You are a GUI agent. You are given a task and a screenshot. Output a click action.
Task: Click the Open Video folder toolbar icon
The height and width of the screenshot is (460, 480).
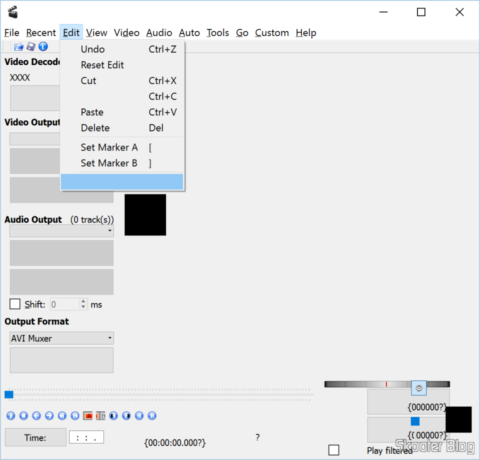tap(19, 47)
